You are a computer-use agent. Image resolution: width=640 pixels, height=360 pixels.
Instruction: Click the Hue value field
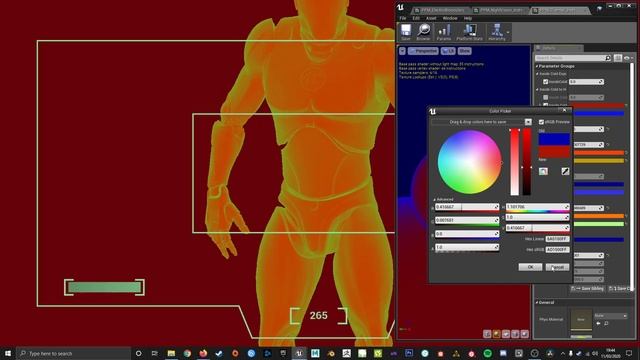point(538,207)
